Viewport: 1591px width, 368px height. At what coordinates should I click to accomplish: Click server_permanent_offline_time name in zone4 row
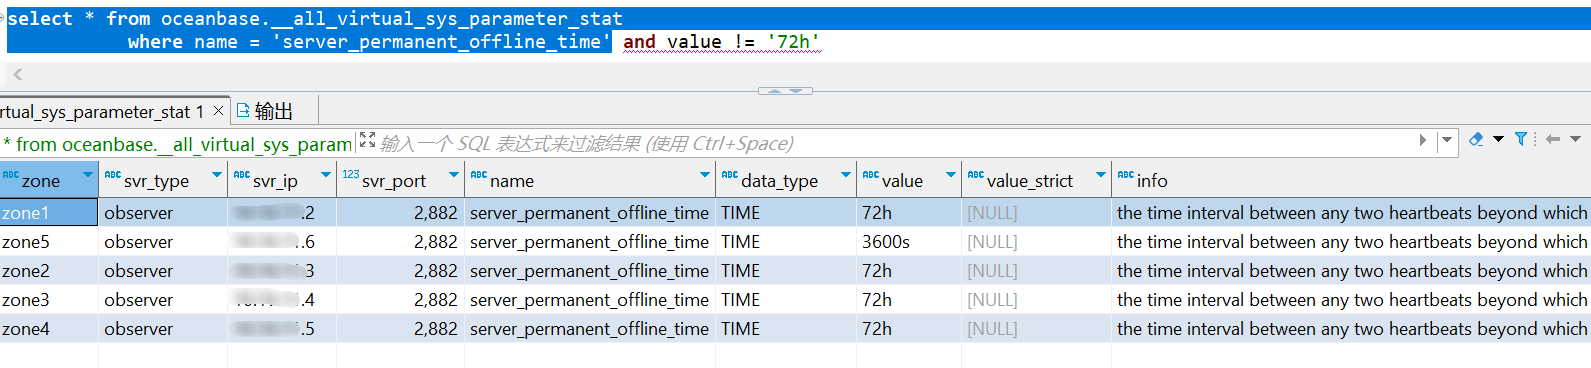click(590, 329)
